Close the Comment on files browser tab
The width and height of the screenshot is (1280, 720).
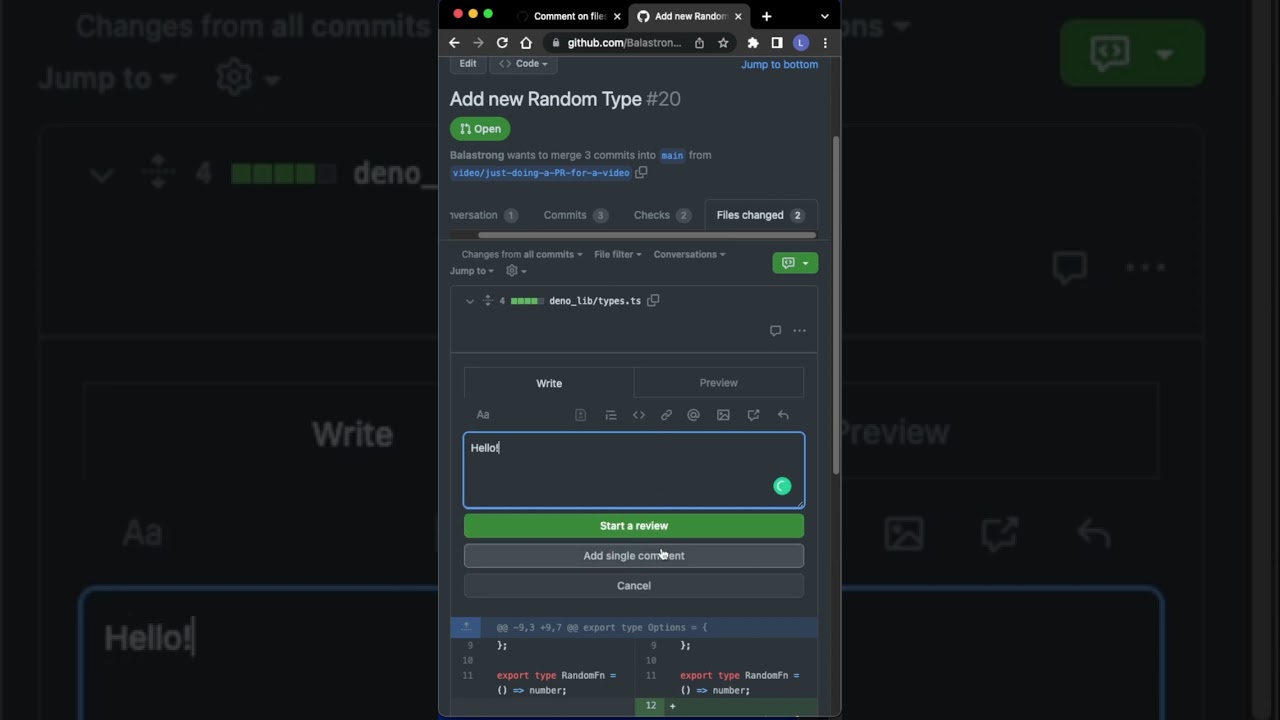click(617, 16)
